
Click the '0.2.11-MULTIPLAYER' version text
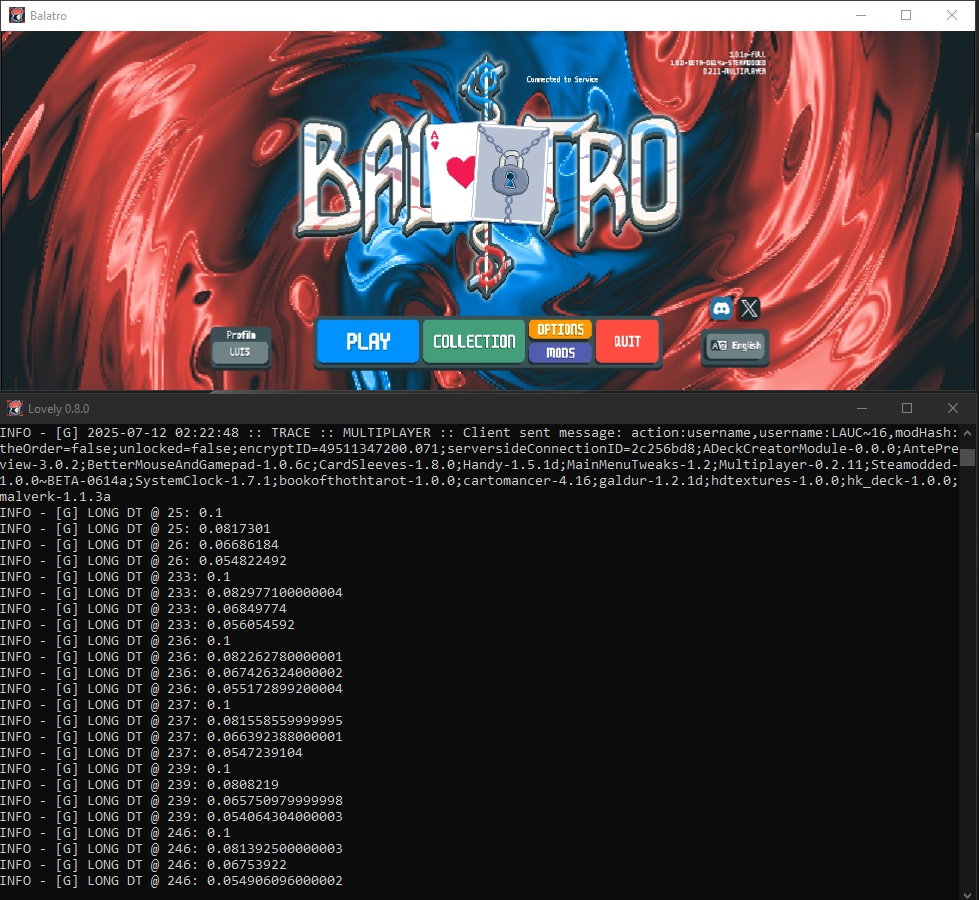tap(734, 71)
